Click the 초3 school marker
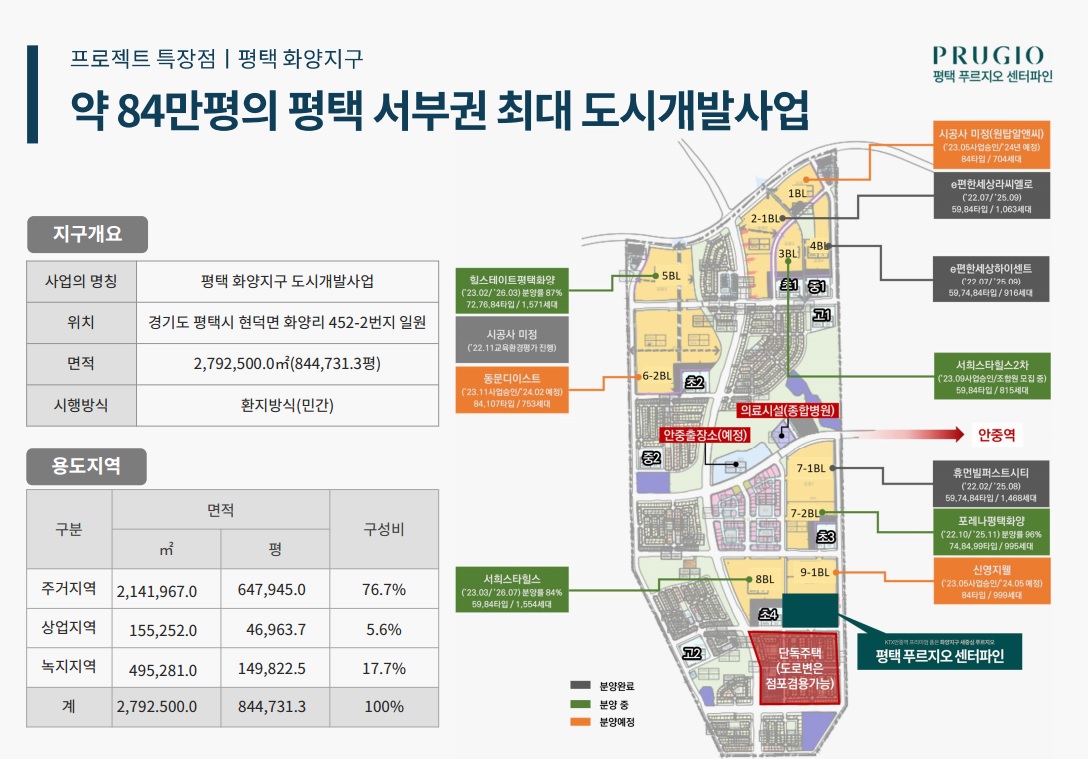The width and height of the screenshot is (1088, 759). 826,536
